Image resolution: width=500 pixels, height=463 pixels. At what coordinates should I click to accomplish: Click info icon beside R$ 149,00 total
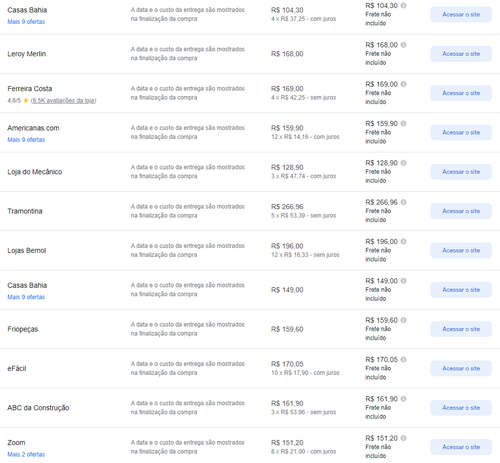coord(403,281)
